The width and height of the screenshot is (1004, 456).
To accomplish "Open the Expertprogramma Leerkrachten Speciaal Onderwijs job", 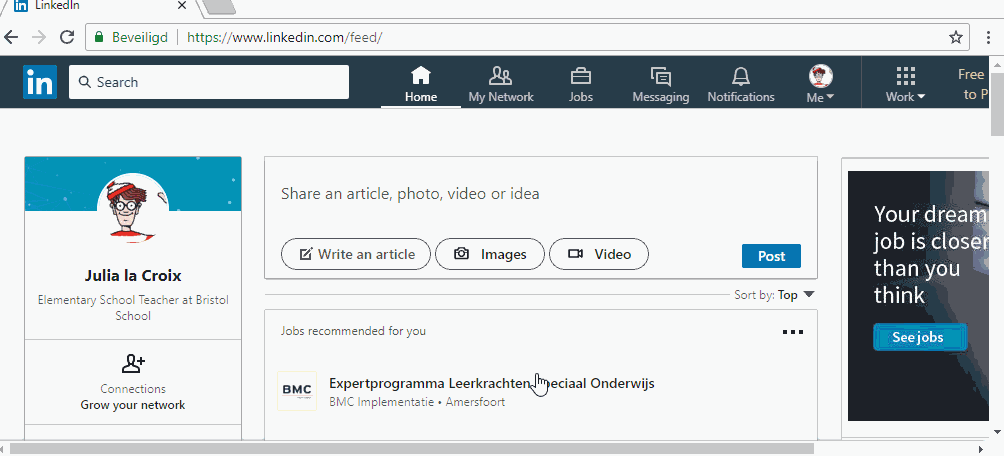I will click(492, 383).
